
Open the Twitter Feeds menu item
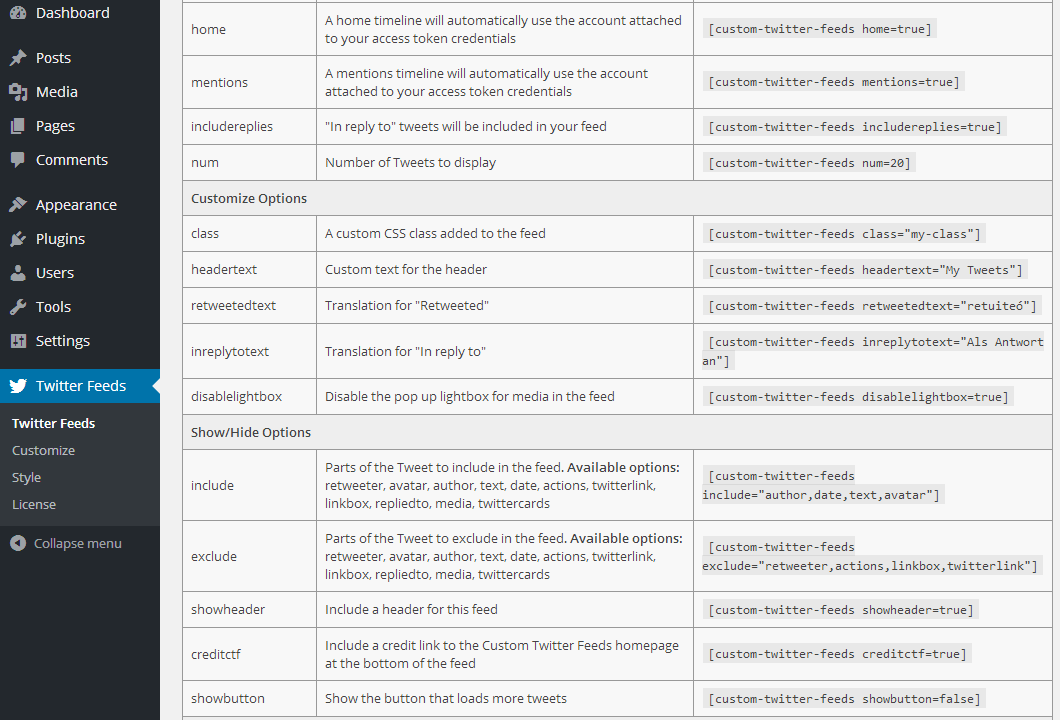click(81, 386)
